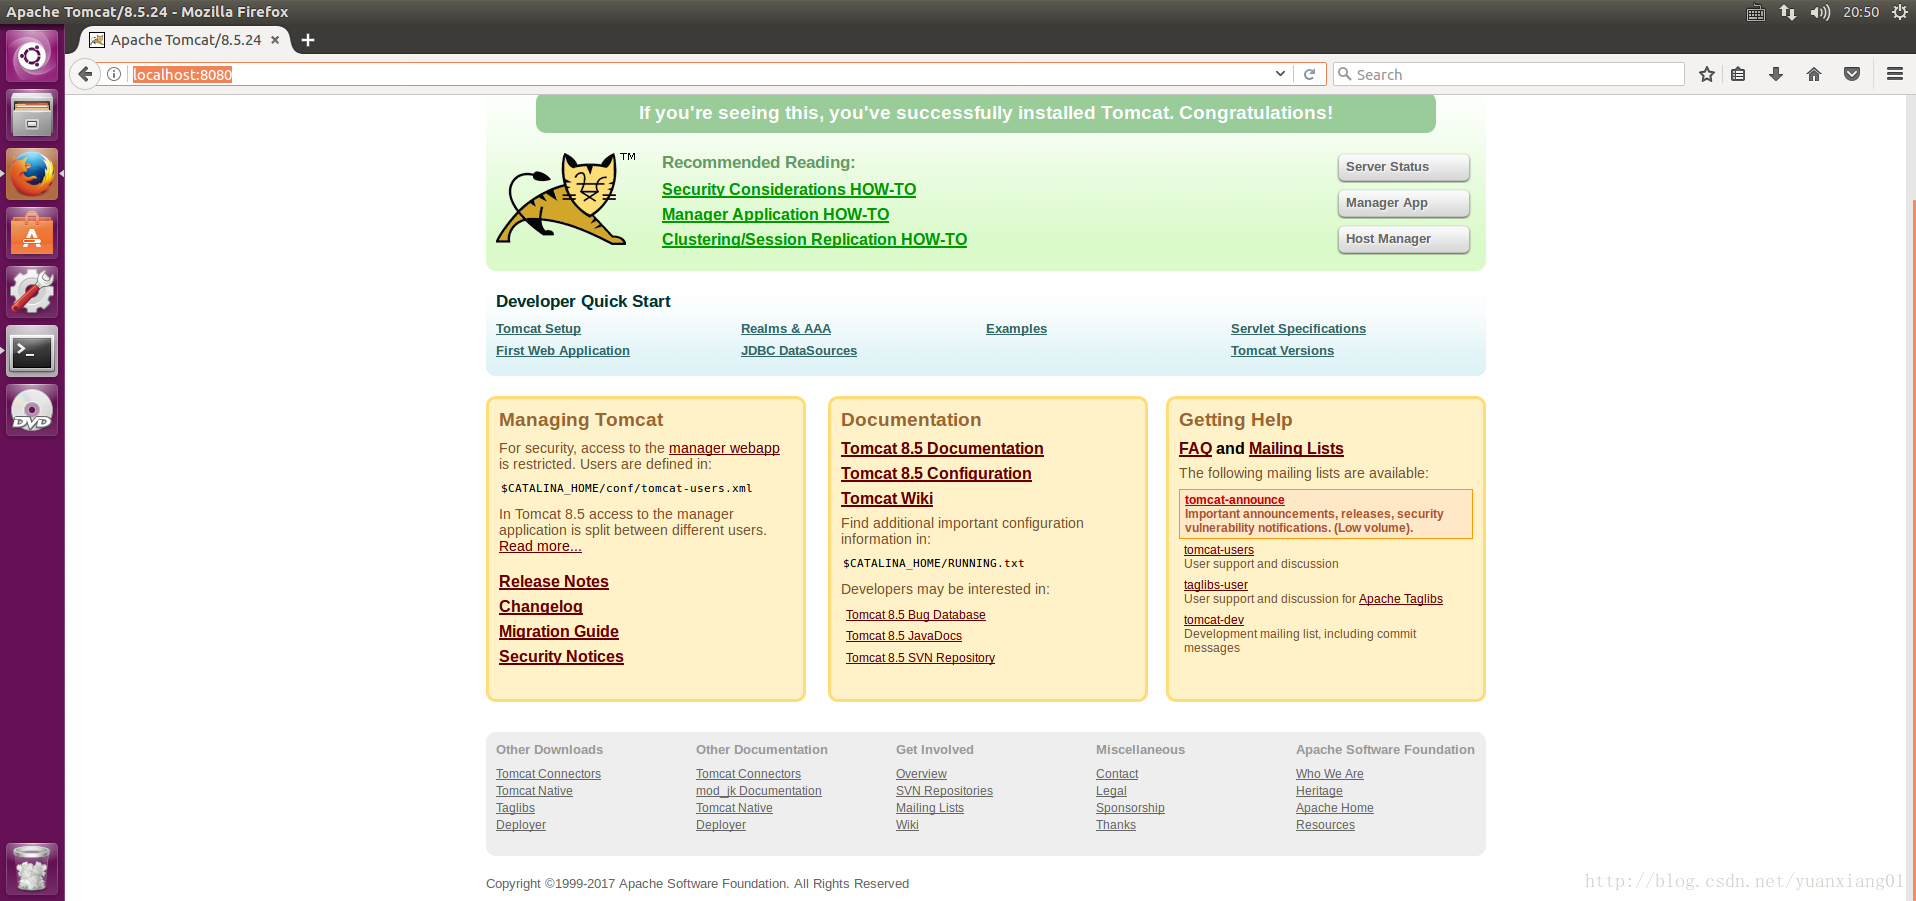
Task: Open Servlet Specifications link
Action: pos(1298,329)
